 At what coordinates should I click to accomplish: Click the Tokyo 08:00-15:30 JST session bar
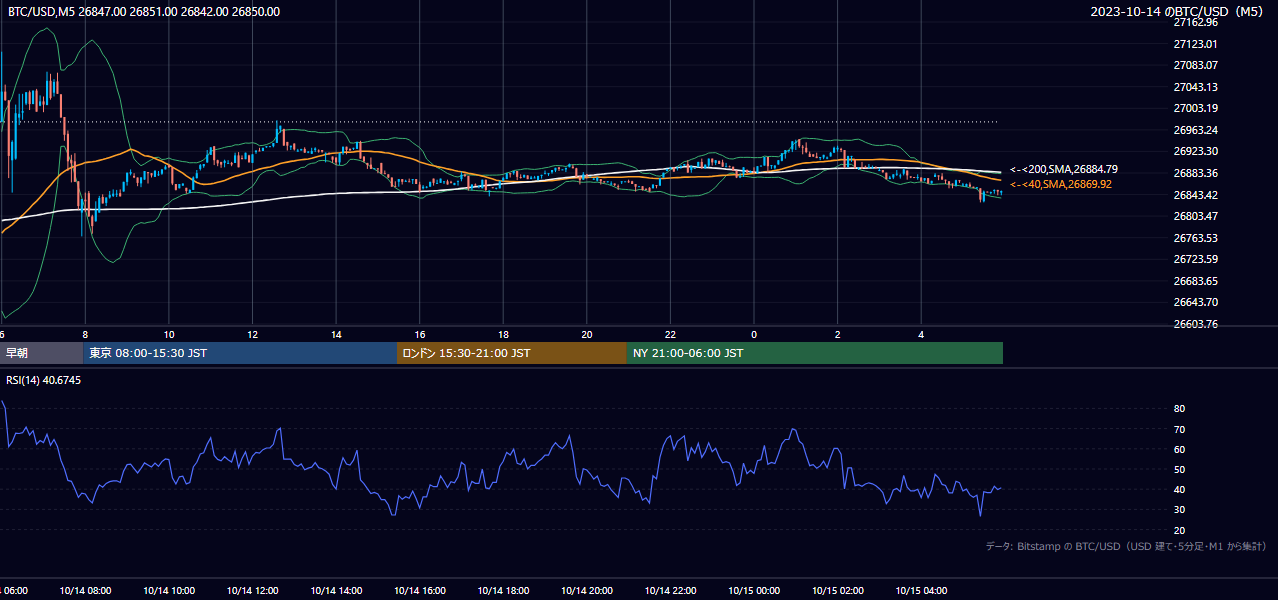240,353
